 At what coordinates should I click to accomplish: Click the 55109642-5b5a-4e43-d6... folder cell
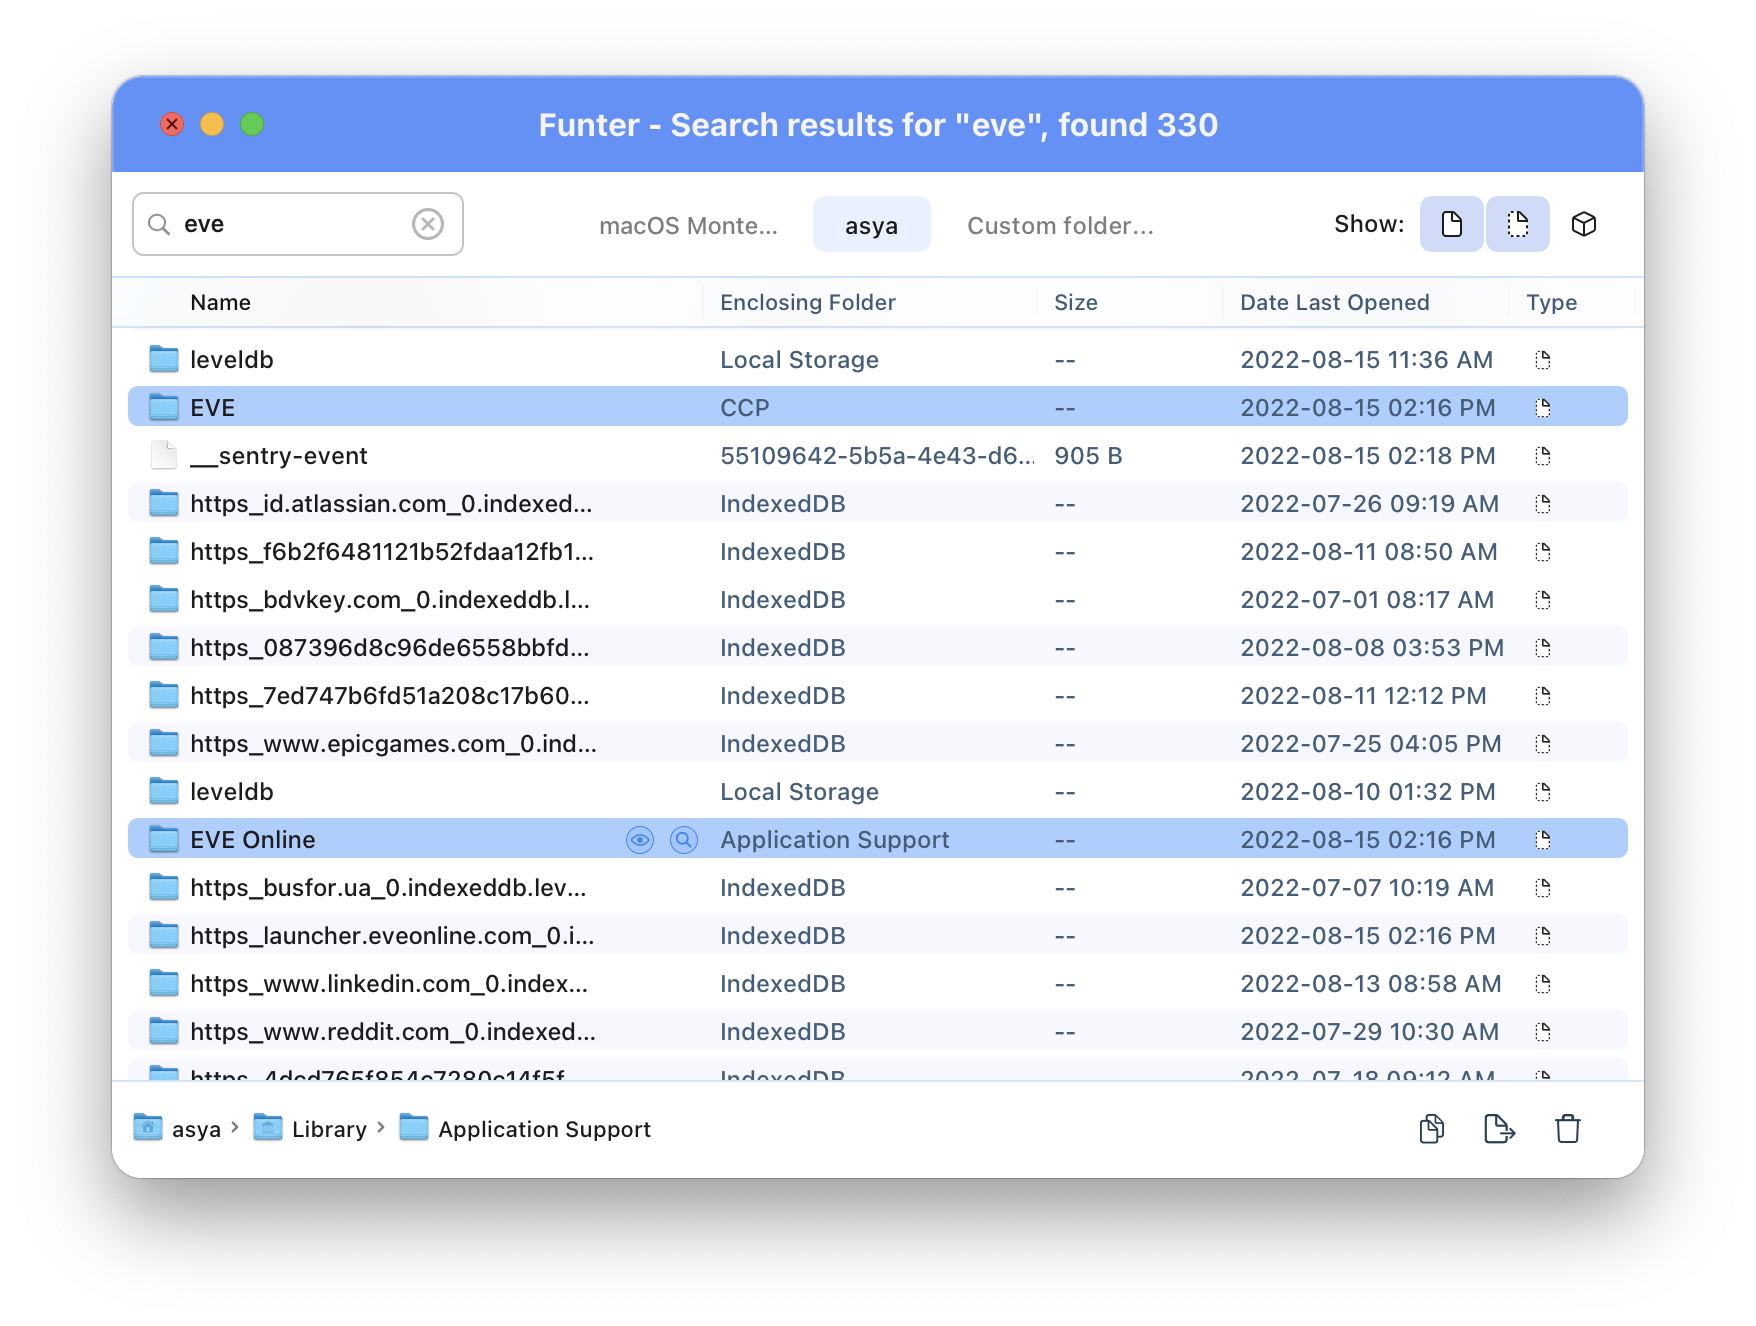(877, 456)
